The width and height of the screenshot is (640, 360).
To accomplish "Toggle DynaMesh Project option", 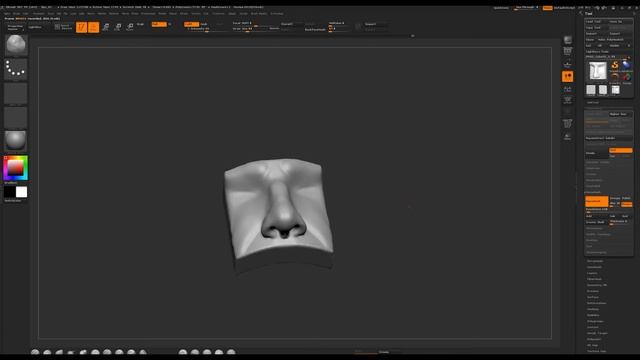I will tap(627, 203).
